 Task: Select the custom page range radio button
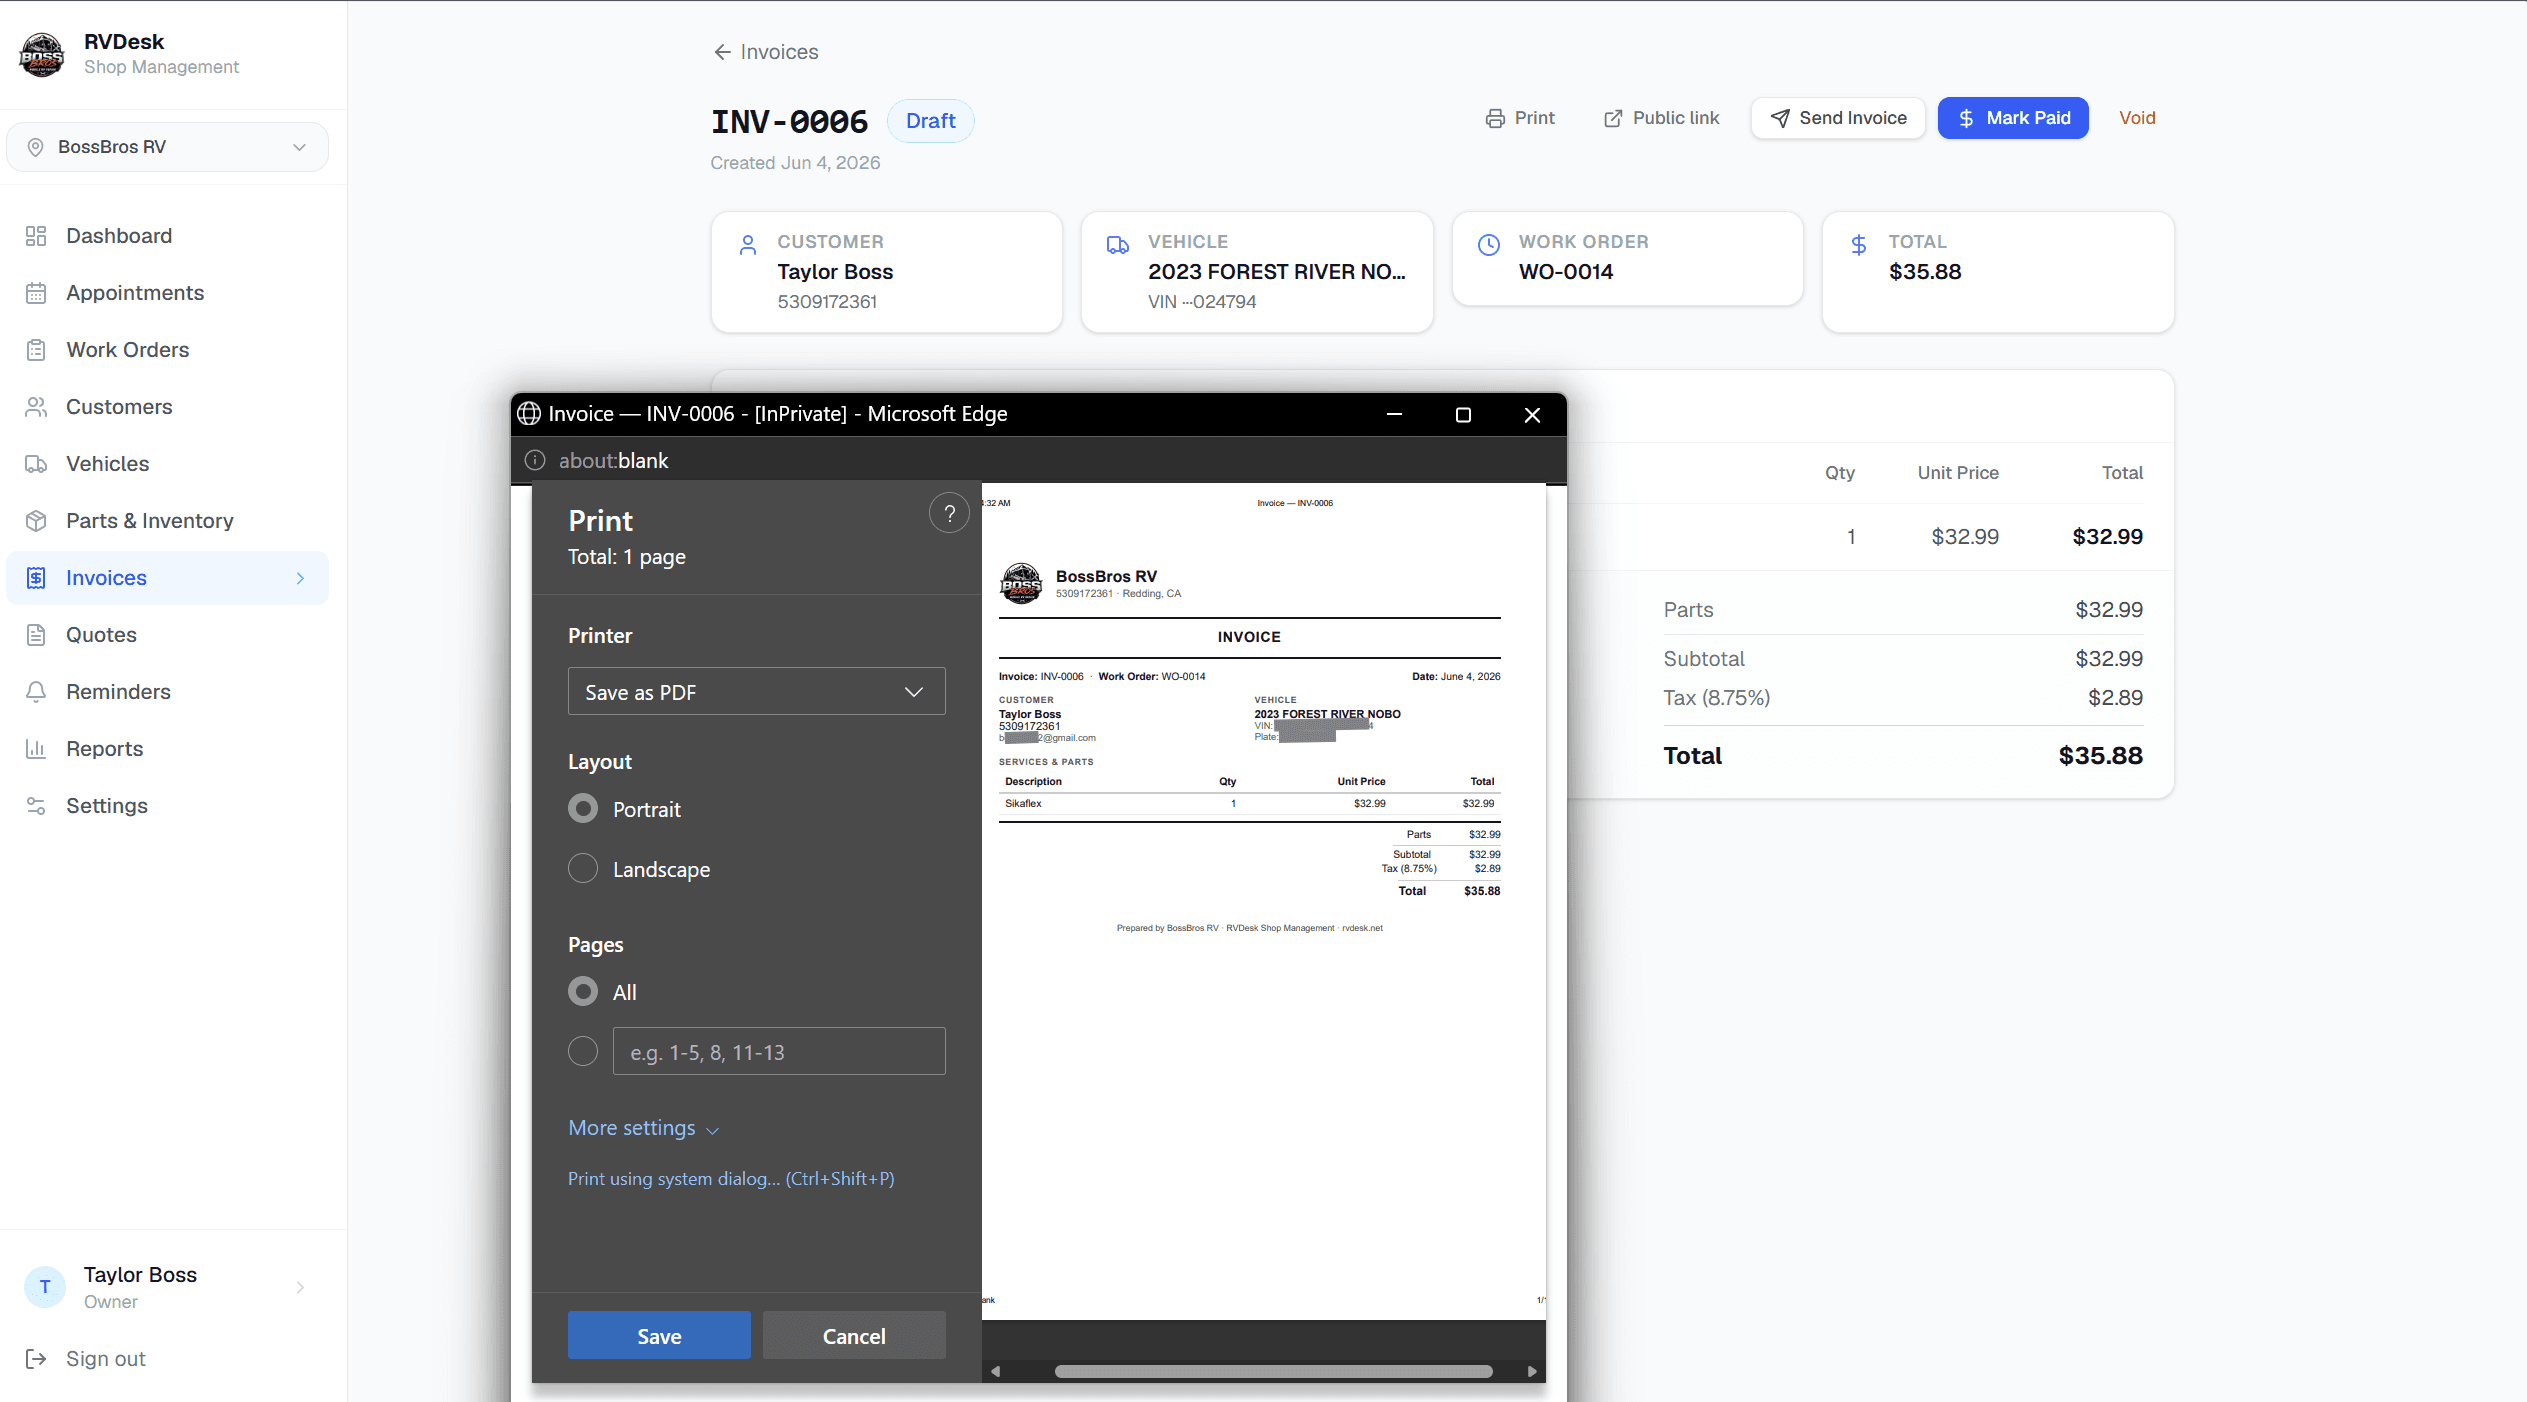pos(583,1051)
